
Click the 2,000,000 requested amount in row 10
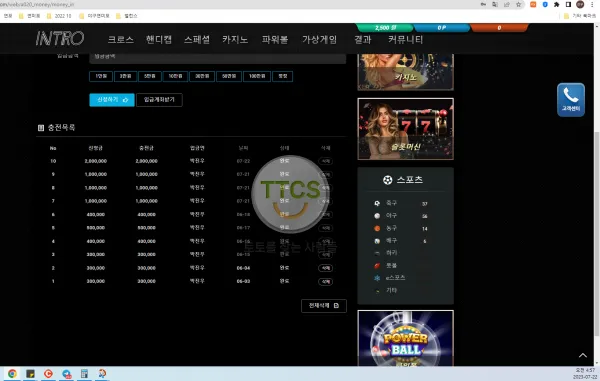[x=96, y=161]
